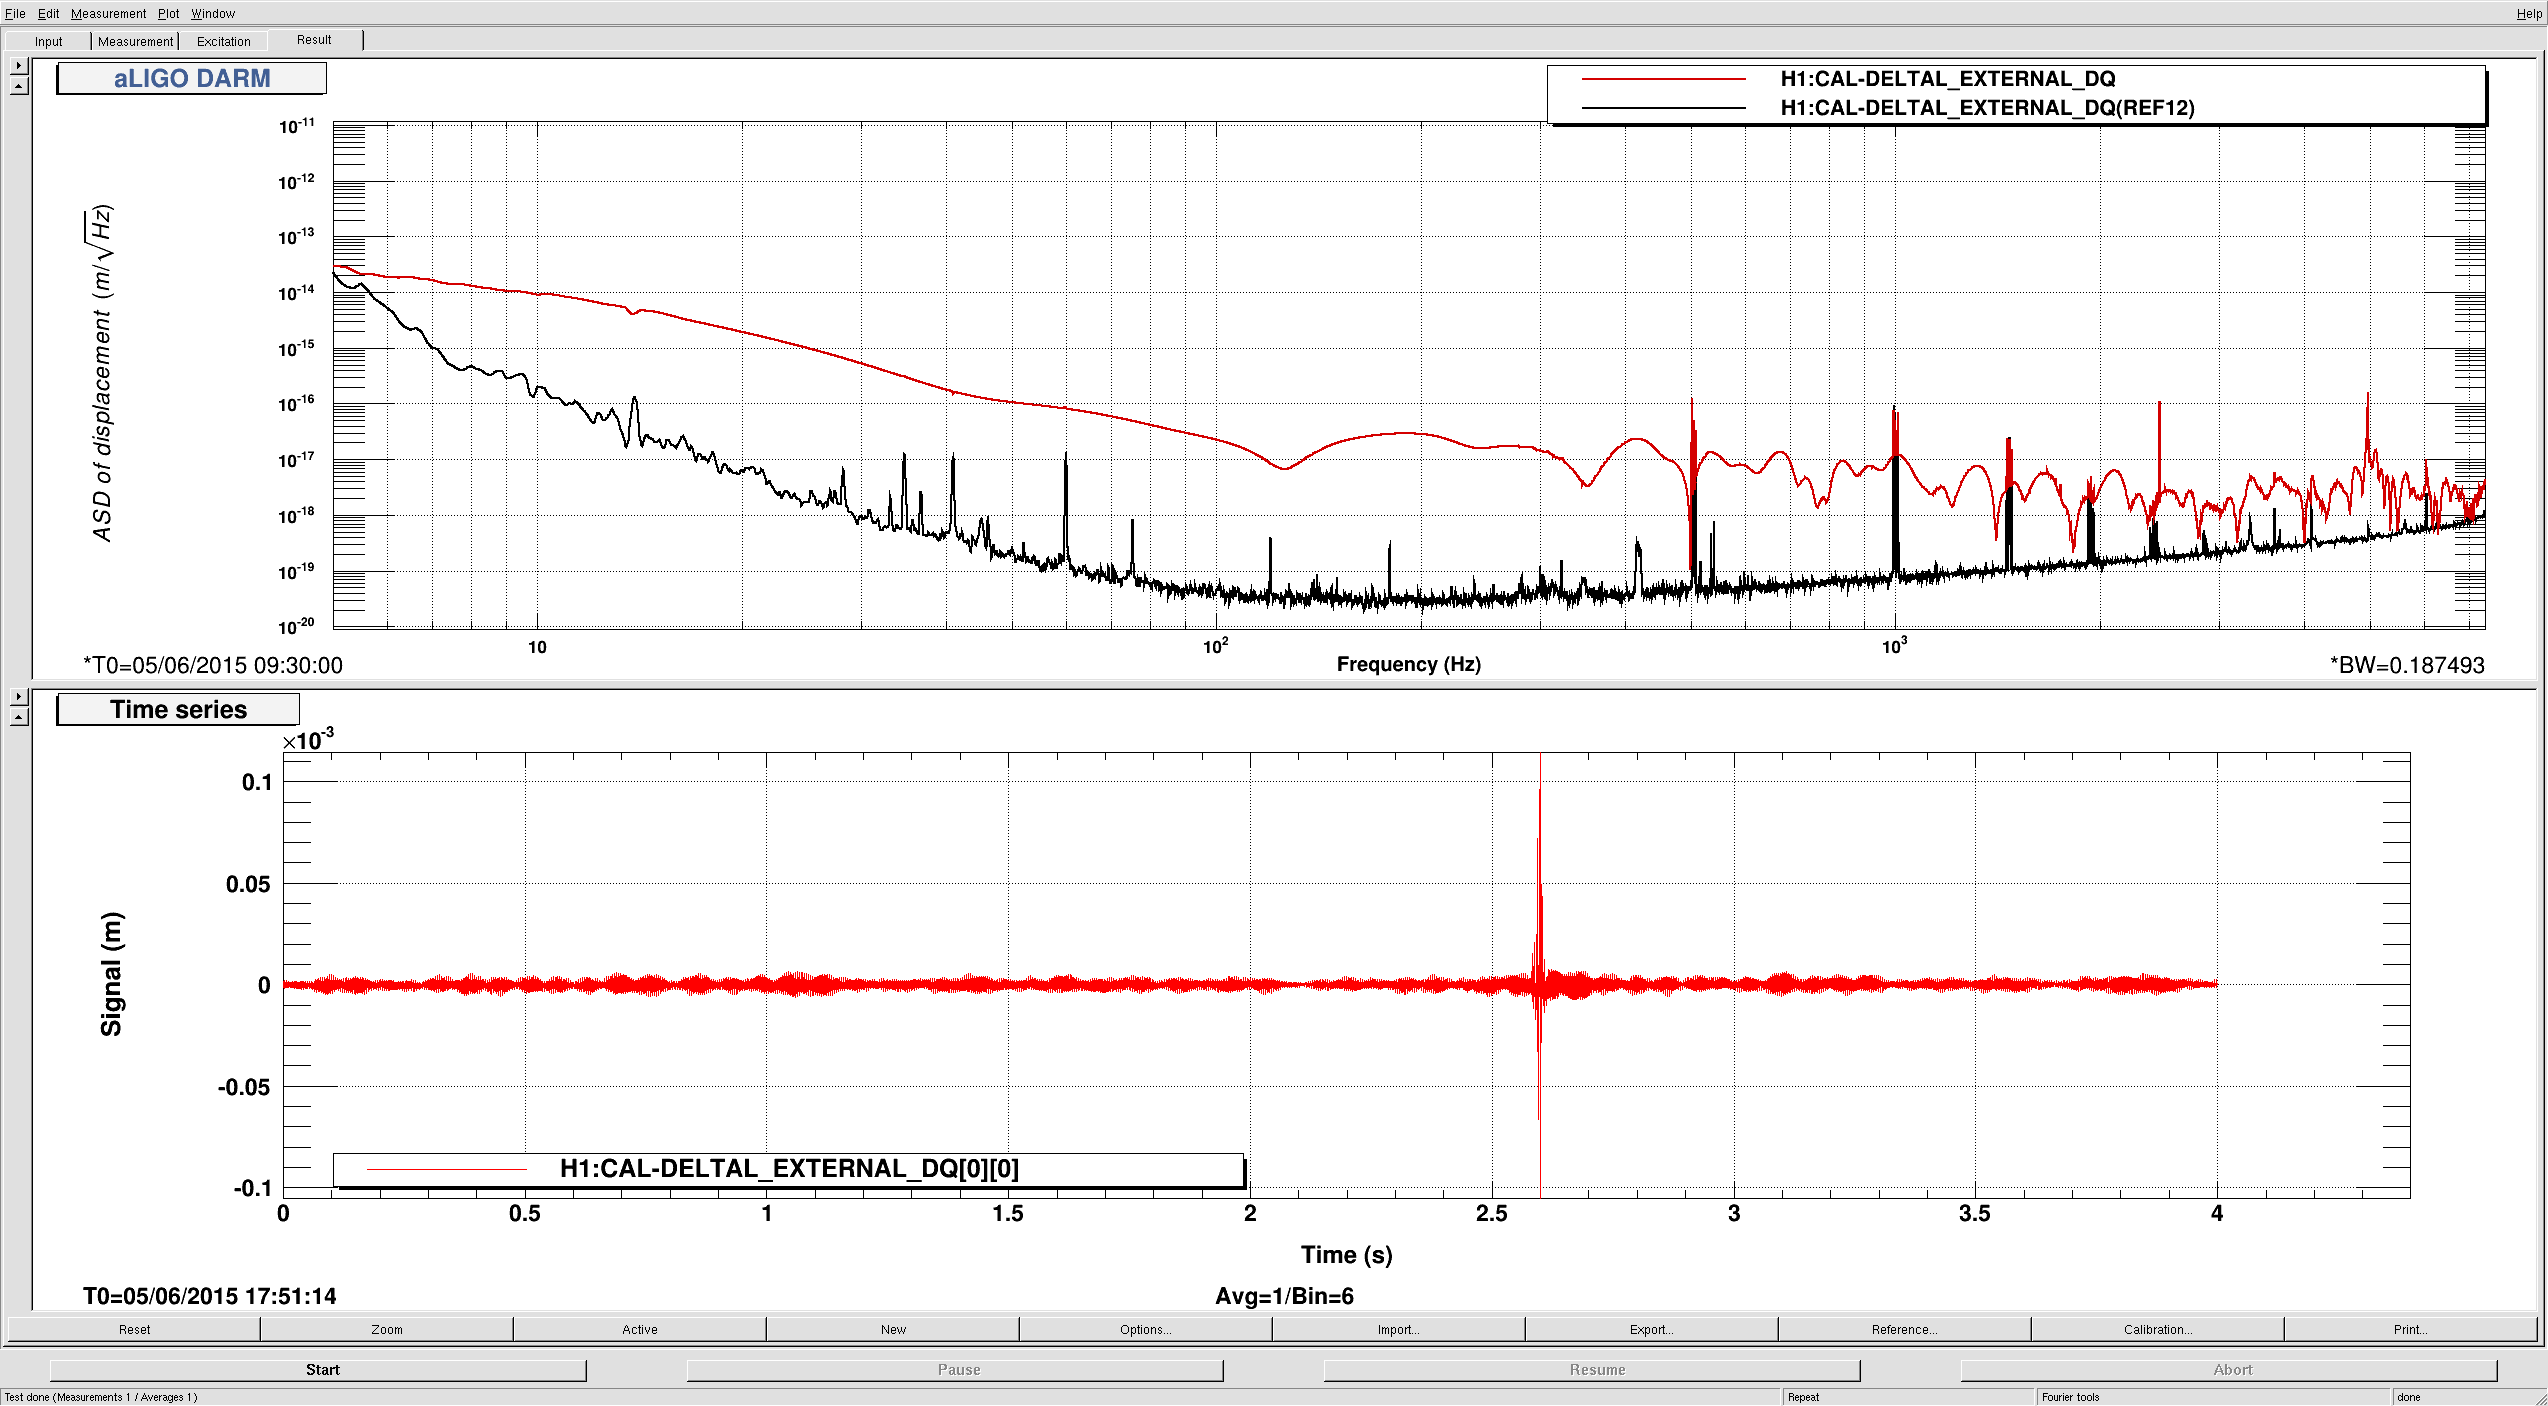Screen dimensions: 2548x1406
Task: Click the 'Test done' status bar message
Action: tap(101, 1397)
